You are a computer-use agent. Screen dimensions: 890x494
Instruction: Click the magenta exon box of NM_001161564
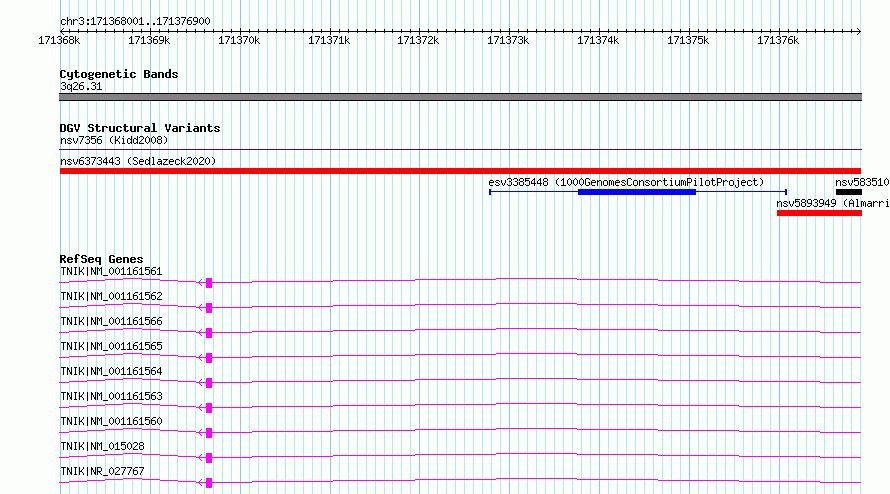tap(209, 383)
